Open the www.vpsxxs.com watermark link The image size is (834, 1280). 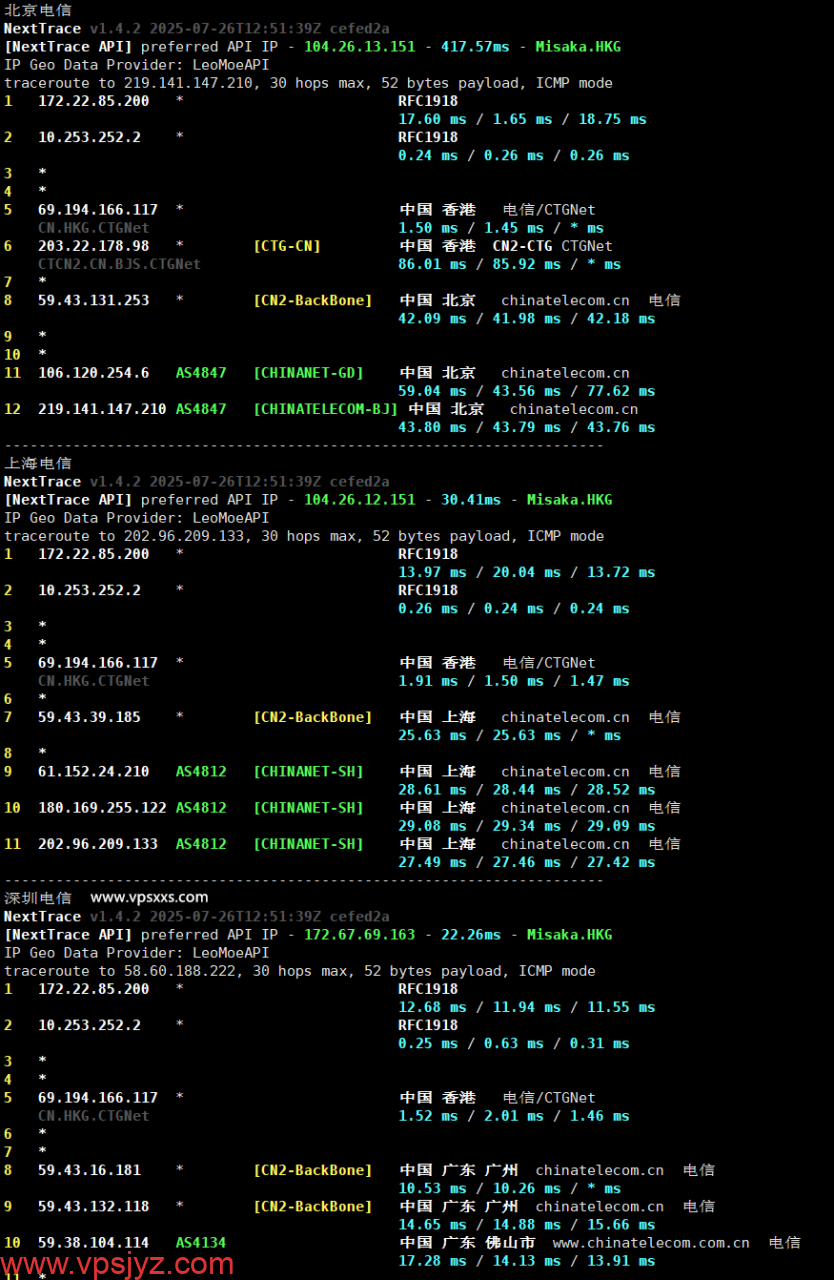149,897
